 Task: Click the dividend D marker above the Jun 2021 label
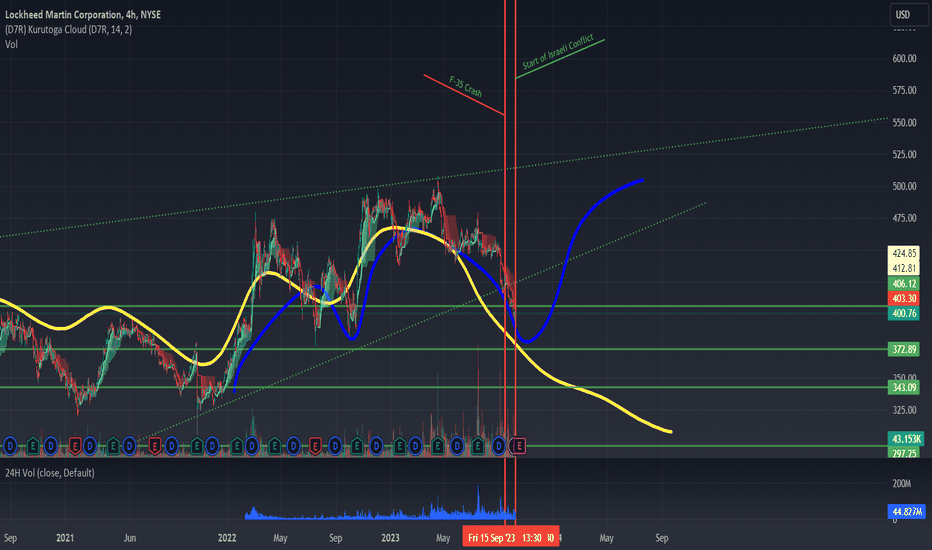point(129,445)
